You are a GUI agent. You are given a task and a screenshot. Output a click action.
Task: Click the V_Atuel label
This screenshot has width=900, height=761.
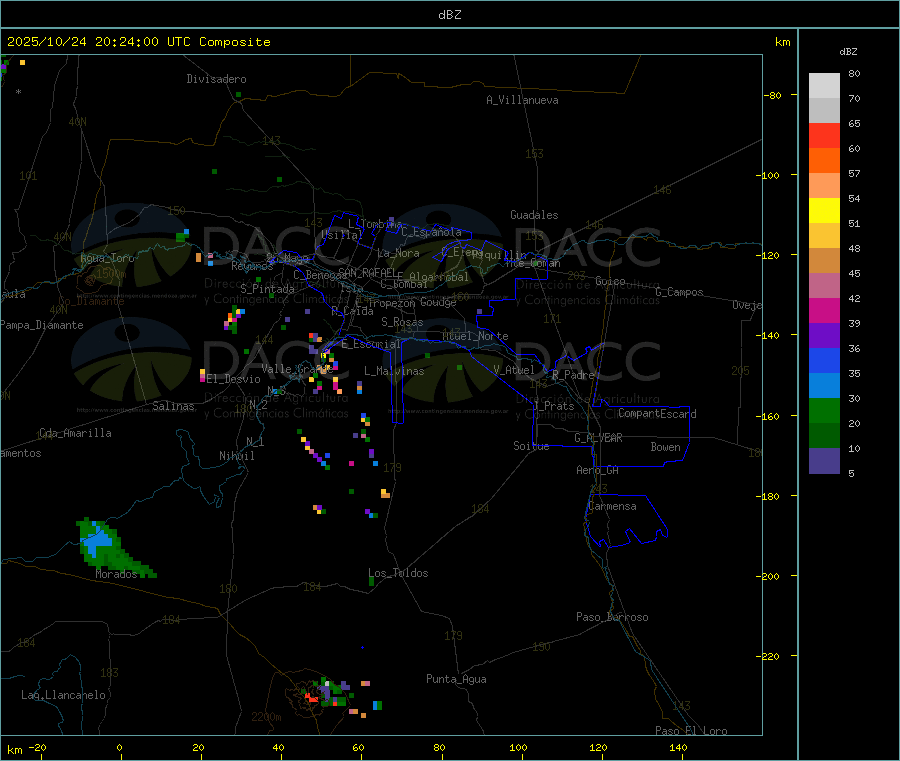point(514,370)
